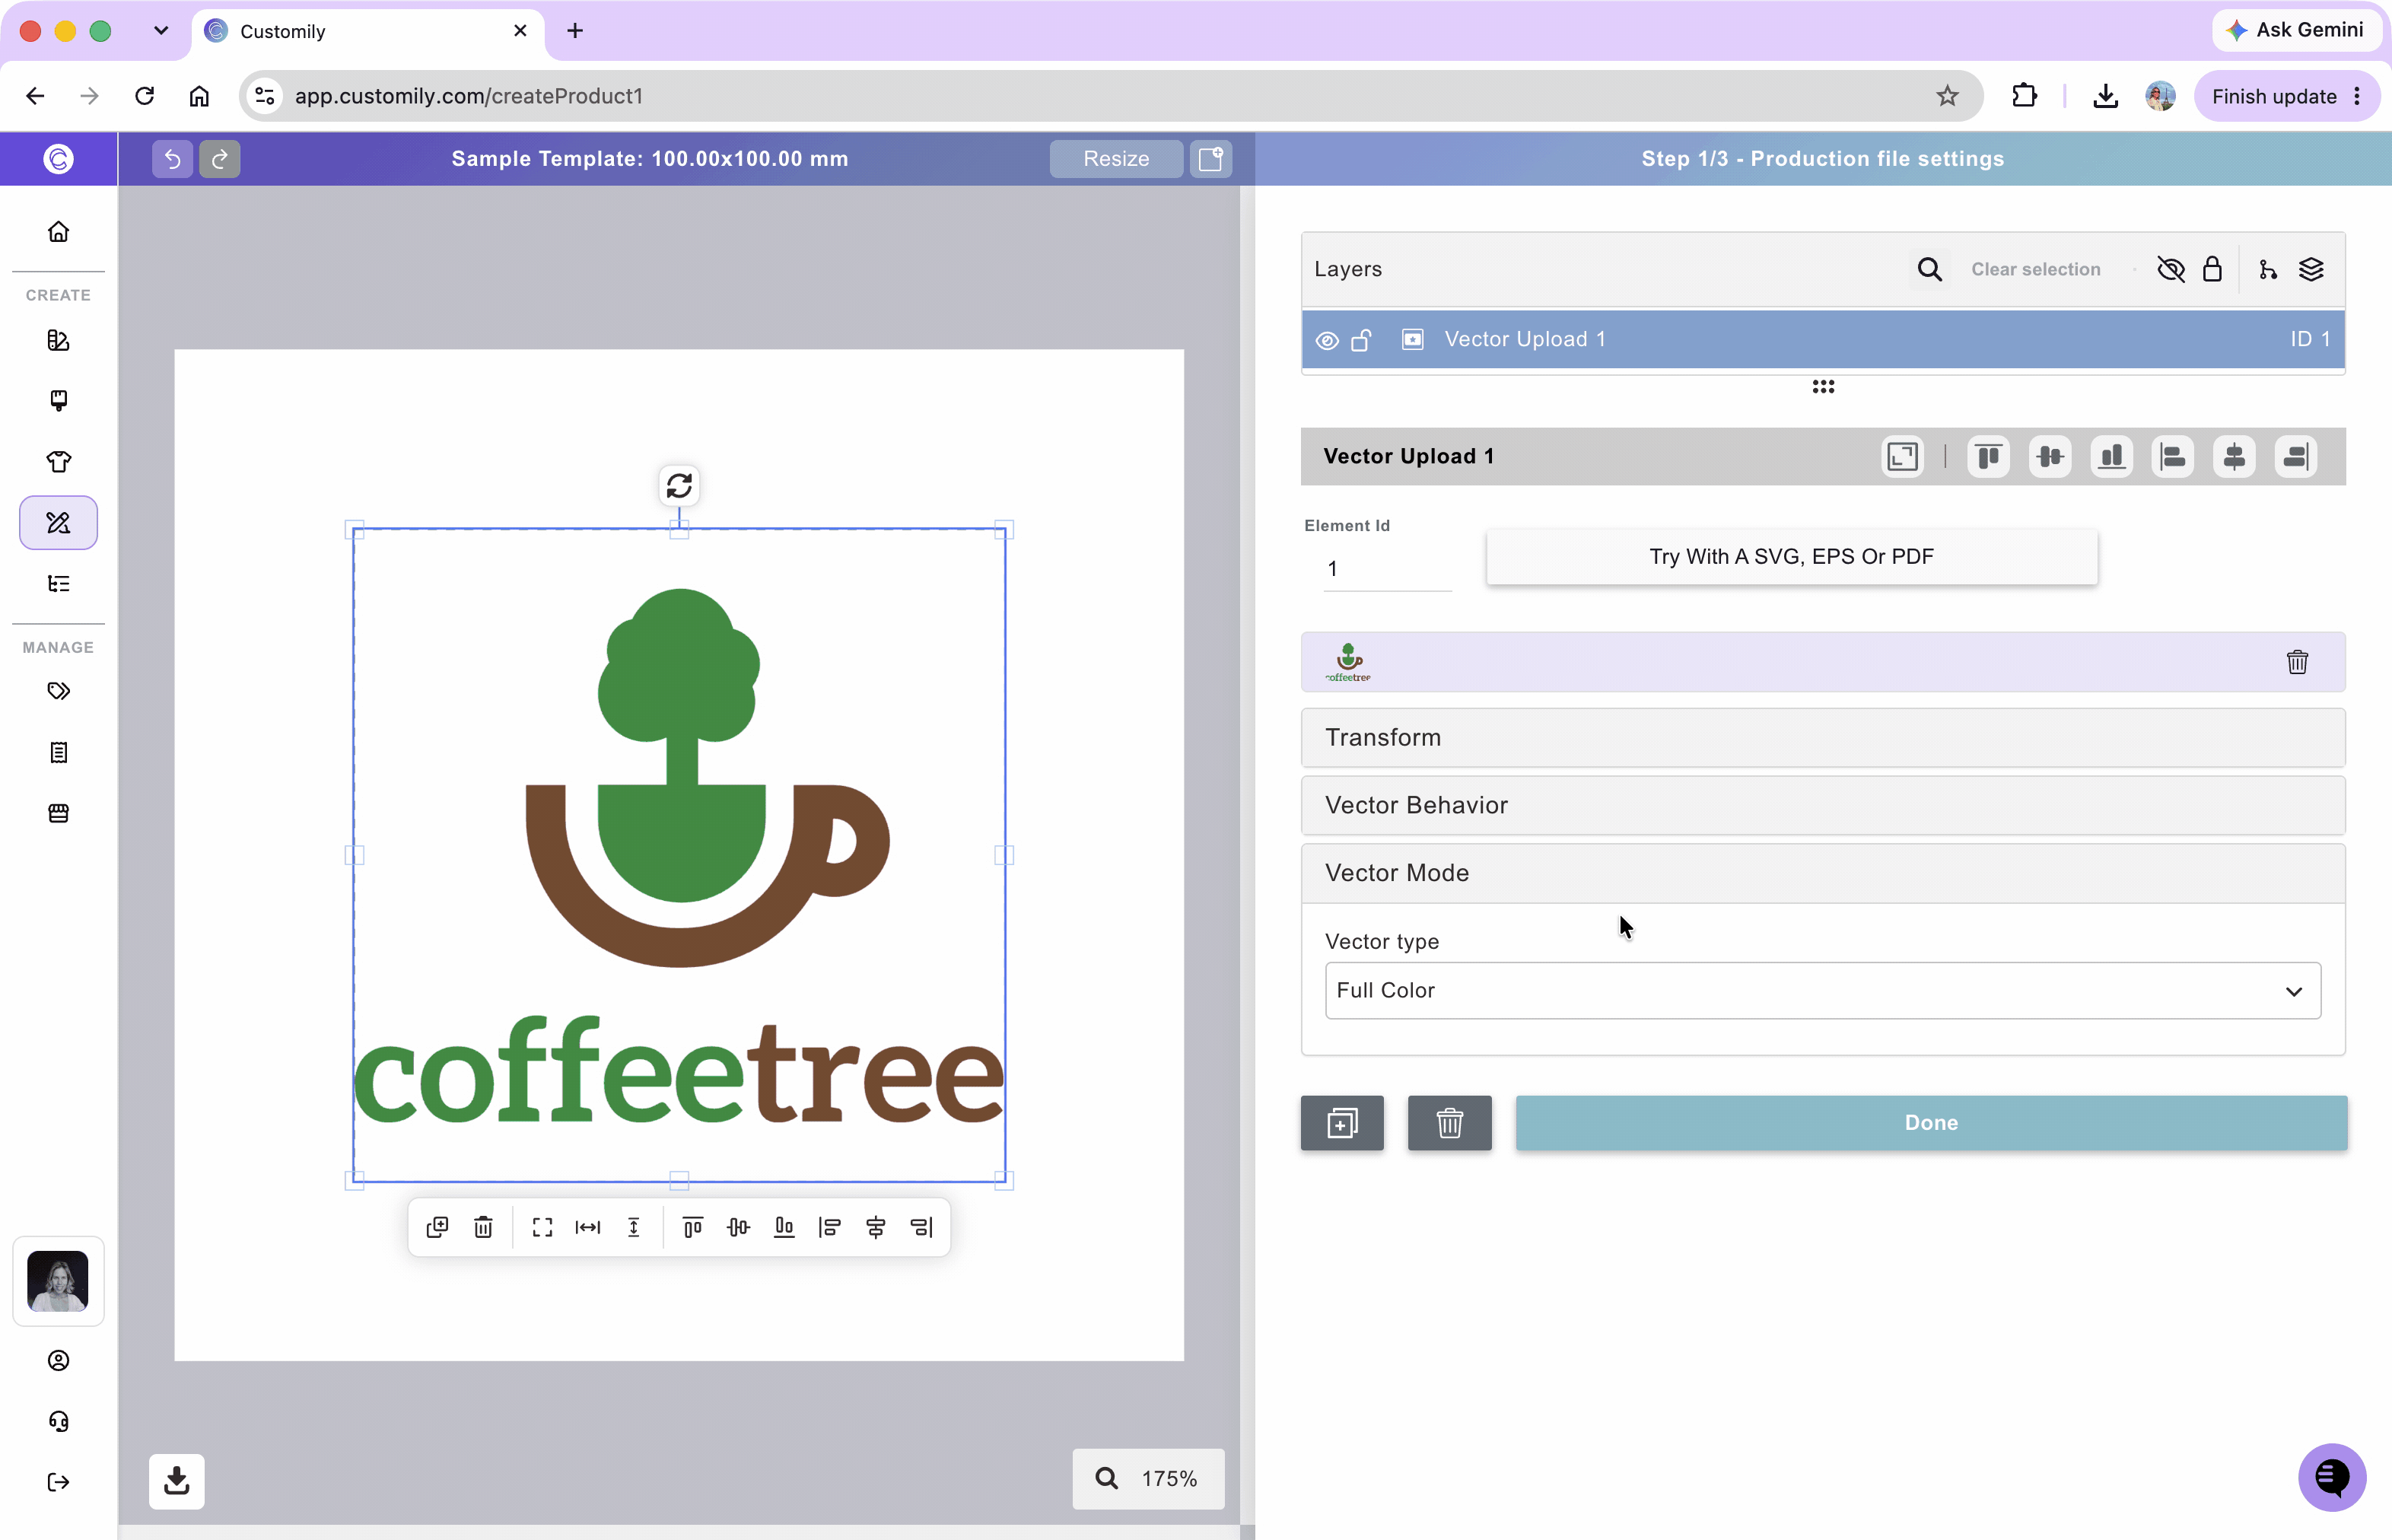The image size is (2392, 1540).
Task: Collapse the Vector Mode section
Action: (x=1822, y=873)
